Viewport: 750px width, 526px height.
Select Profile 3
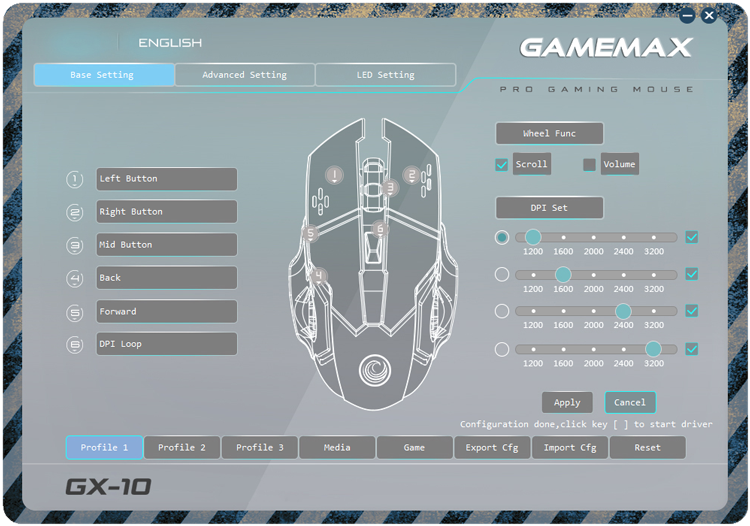point(260,448)
